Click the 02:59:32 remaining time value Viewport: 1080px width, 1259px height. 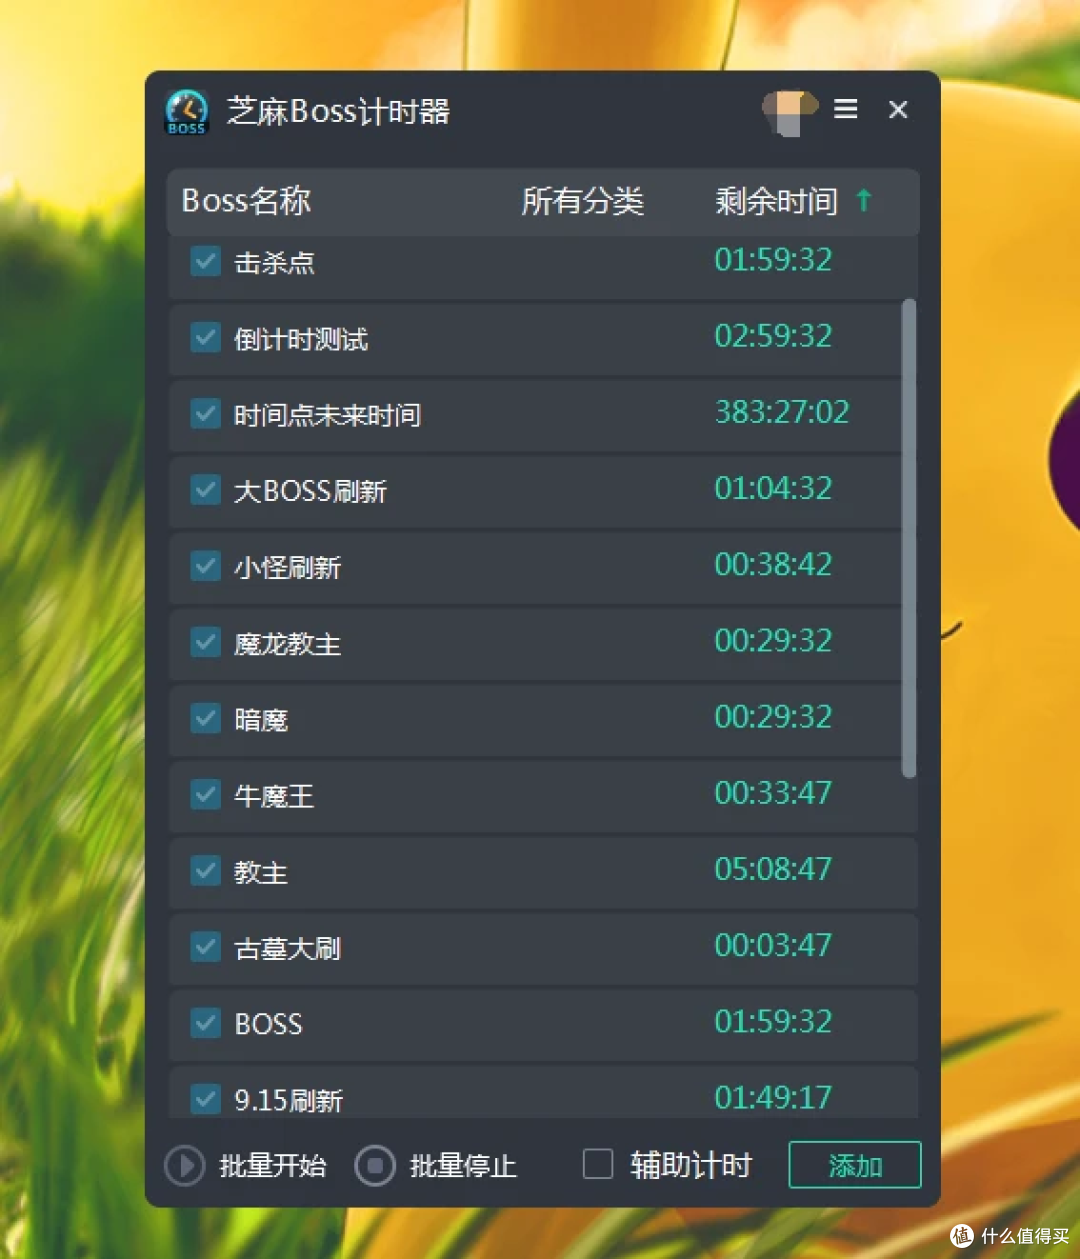[773, 336]
